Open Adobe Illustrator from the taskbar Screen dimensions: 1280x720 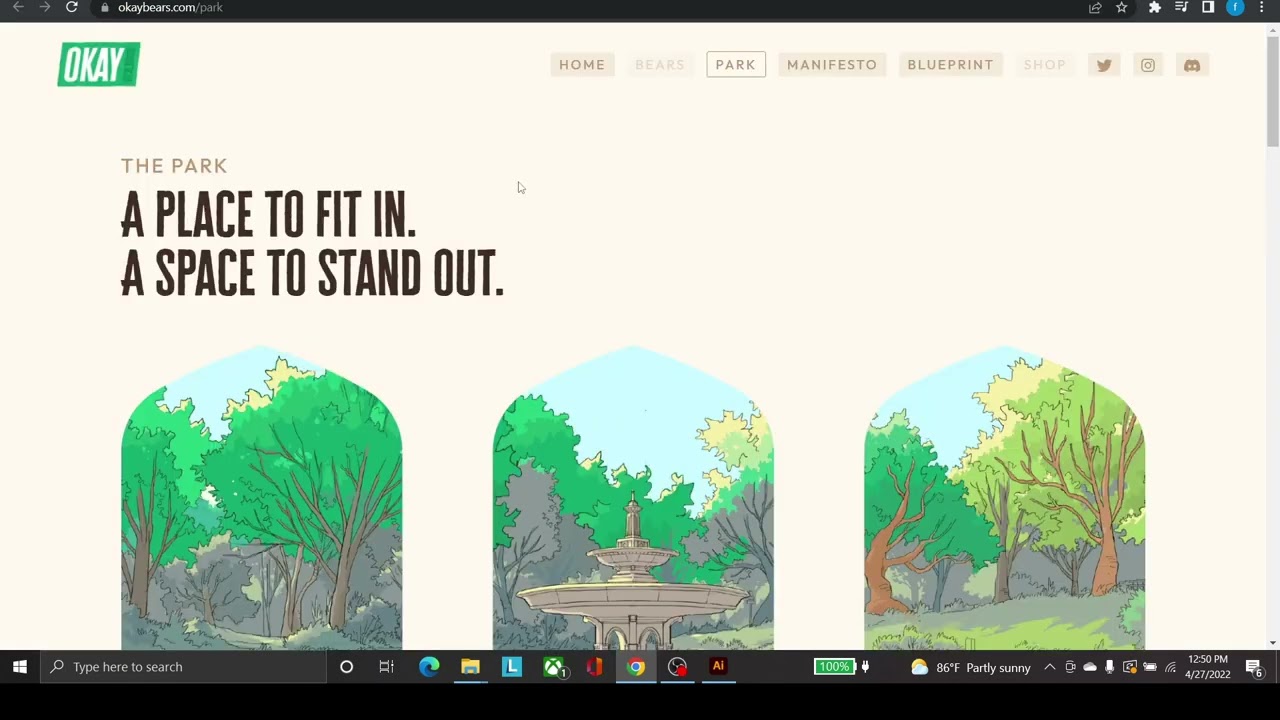coord(718,667)
